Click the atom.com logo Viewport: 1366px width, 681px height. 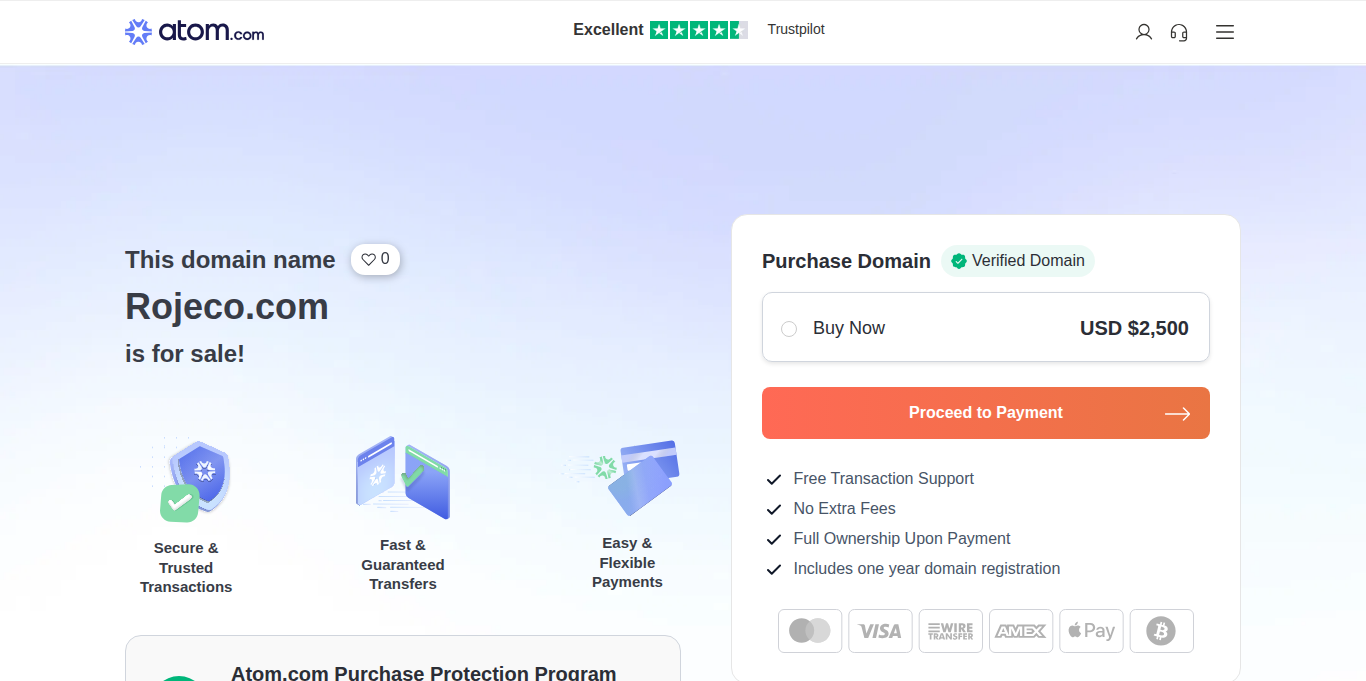195,32
